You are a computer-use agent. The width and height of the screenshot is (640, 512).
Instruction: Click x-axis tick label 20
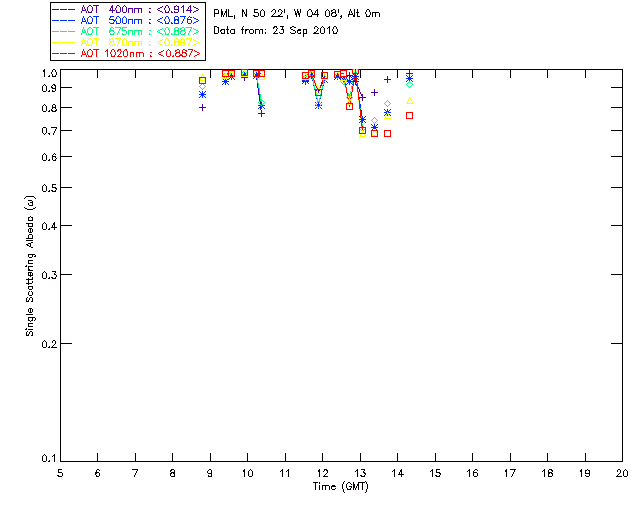(622, 473)
